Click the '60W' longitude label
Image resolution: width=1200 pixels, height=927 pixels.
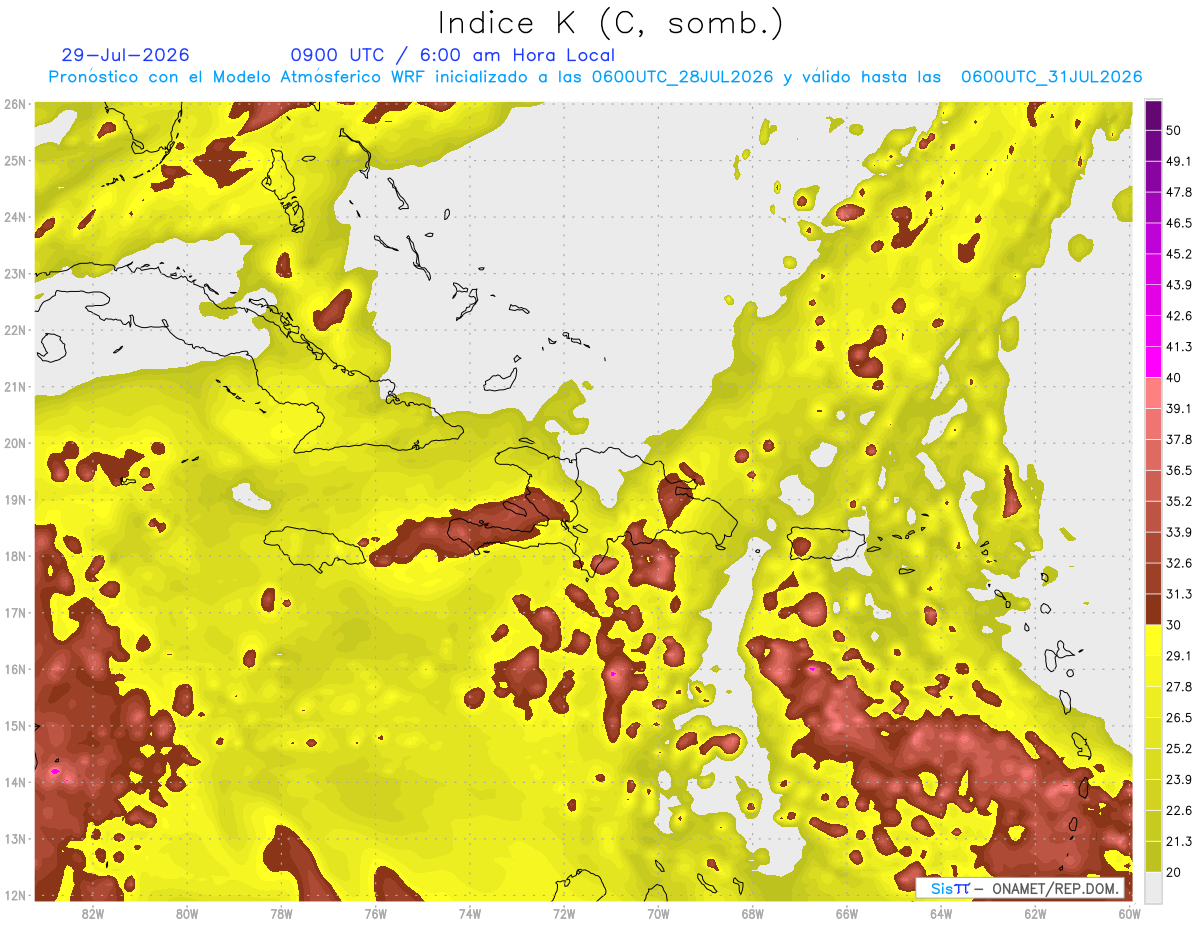pyautogui.click(x=1129, y=914)
